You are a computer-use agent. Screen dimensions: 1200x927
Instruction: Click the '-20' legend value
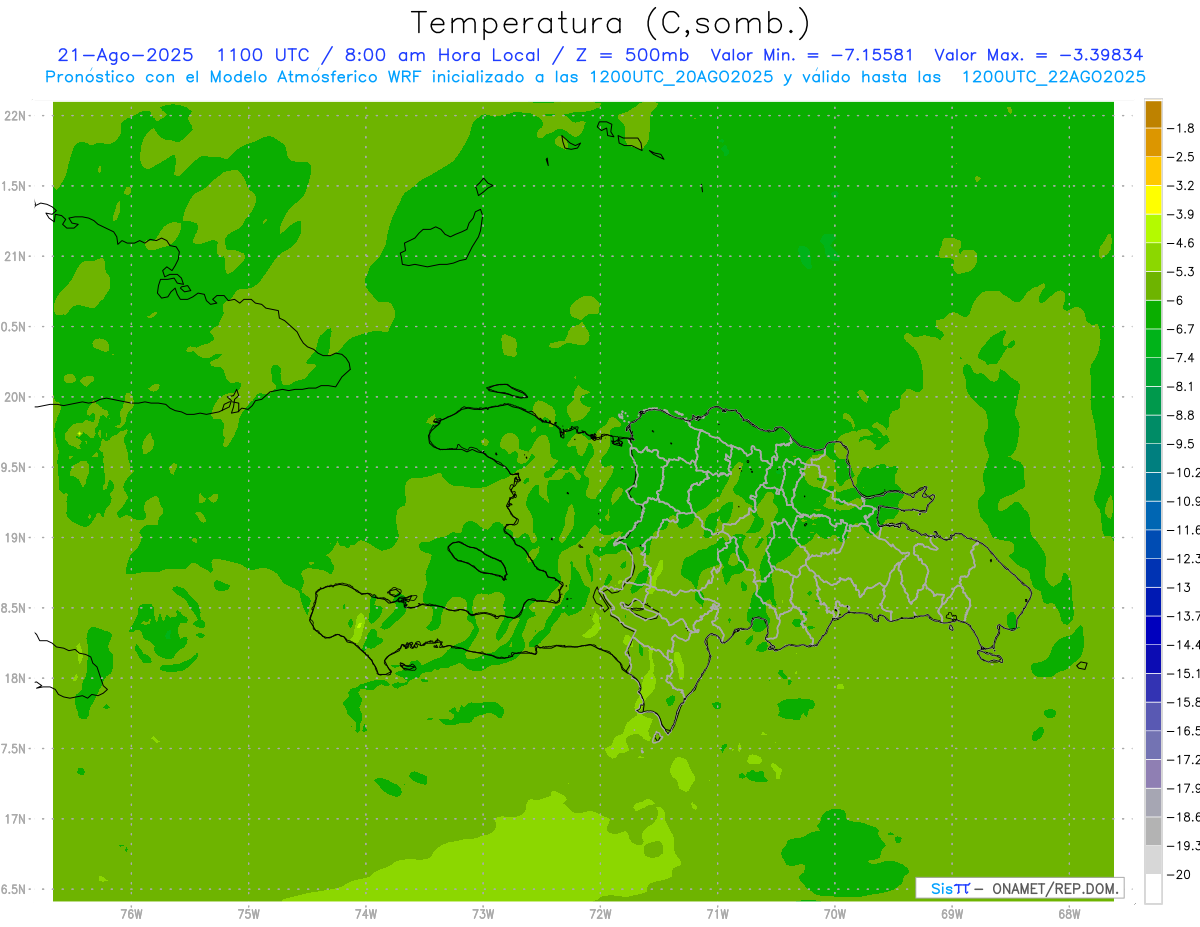point(1179,874)
